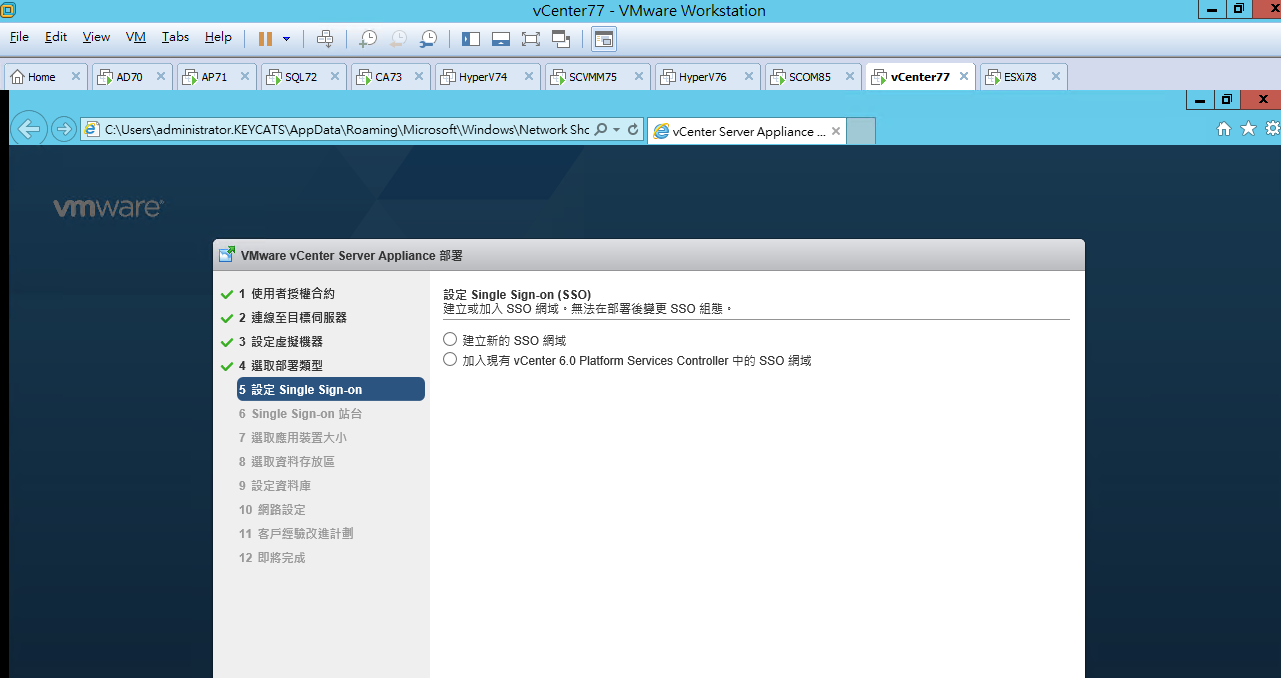1281x678 pixels.
Task: Click step 12 即將完成
Action: point(272,558)
